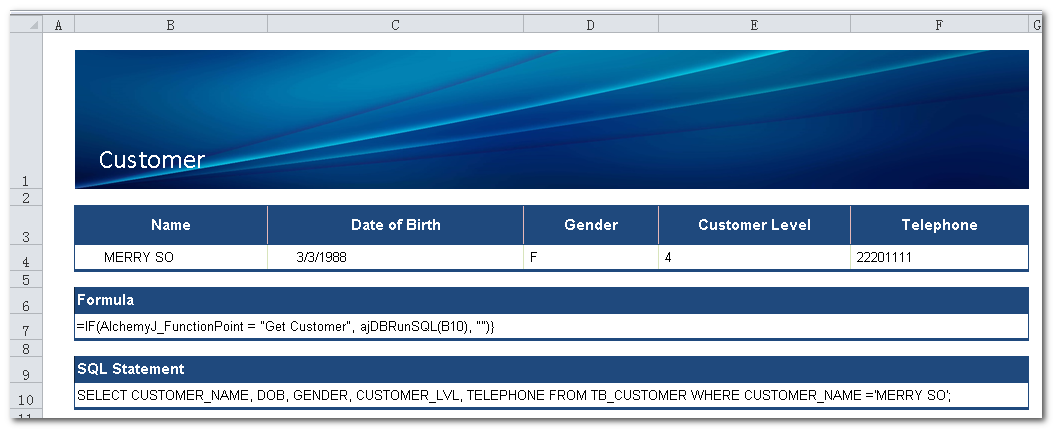Image resolution: width=1053 pixels, height=429 pixels.
Task: Select column F header
Action: pyautogui.click(x=938, y=25)
